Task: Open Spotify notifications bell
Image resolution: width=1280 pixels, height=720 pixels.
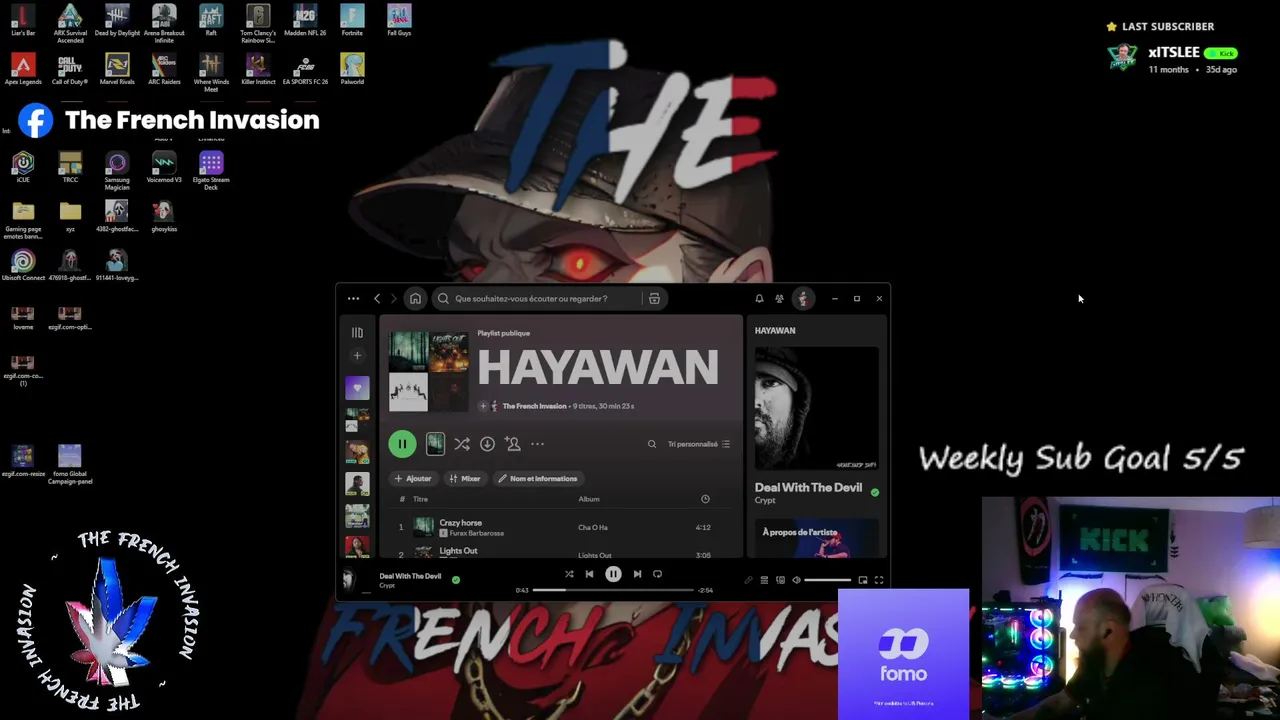Action: [x=759, y=298]
